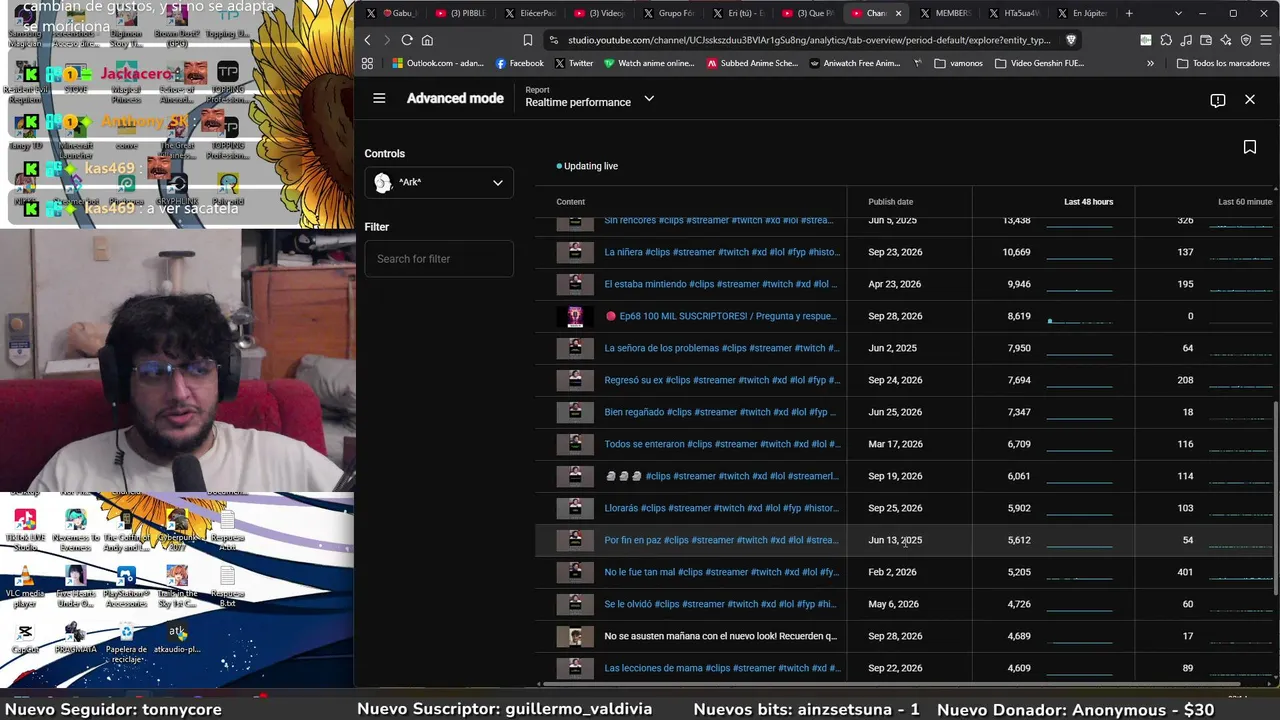Close the Advanced mode analytics view
The width and height of the screenshot is (1280, 720).
(x=1249, y=100)
